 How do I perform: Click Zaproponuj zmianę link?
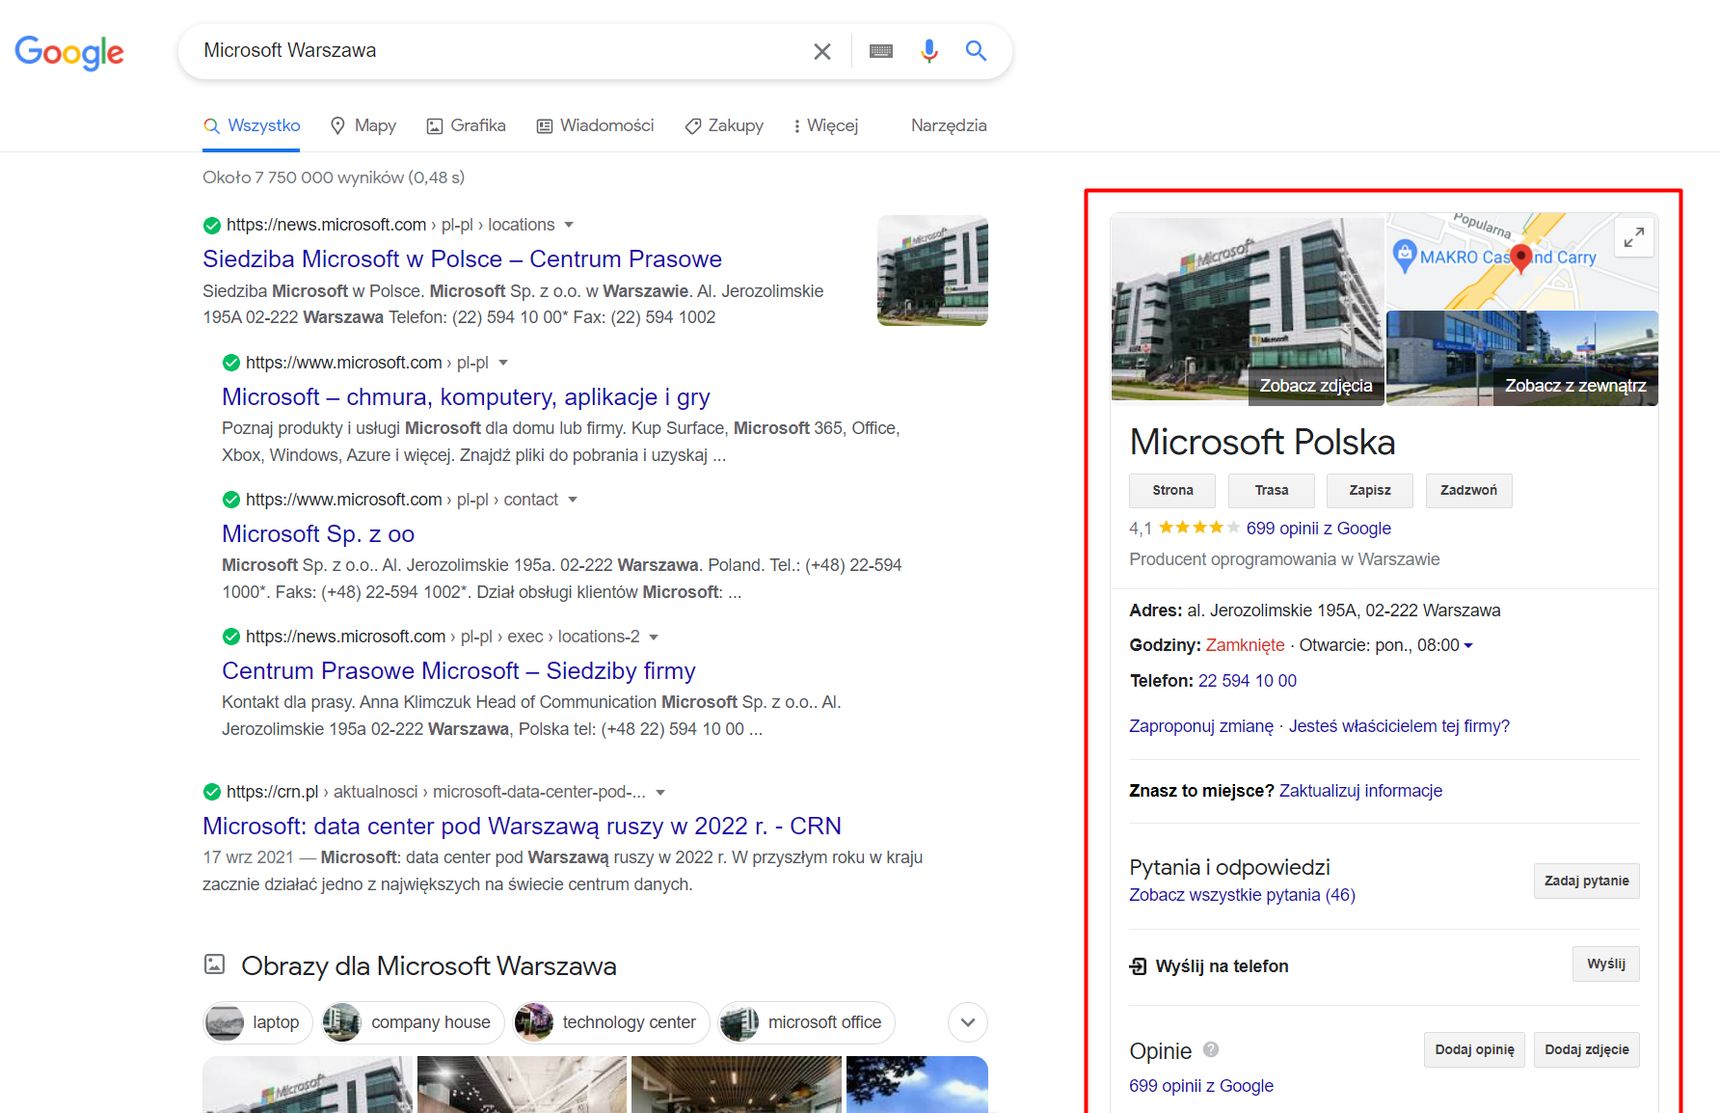coord(1201,726)
